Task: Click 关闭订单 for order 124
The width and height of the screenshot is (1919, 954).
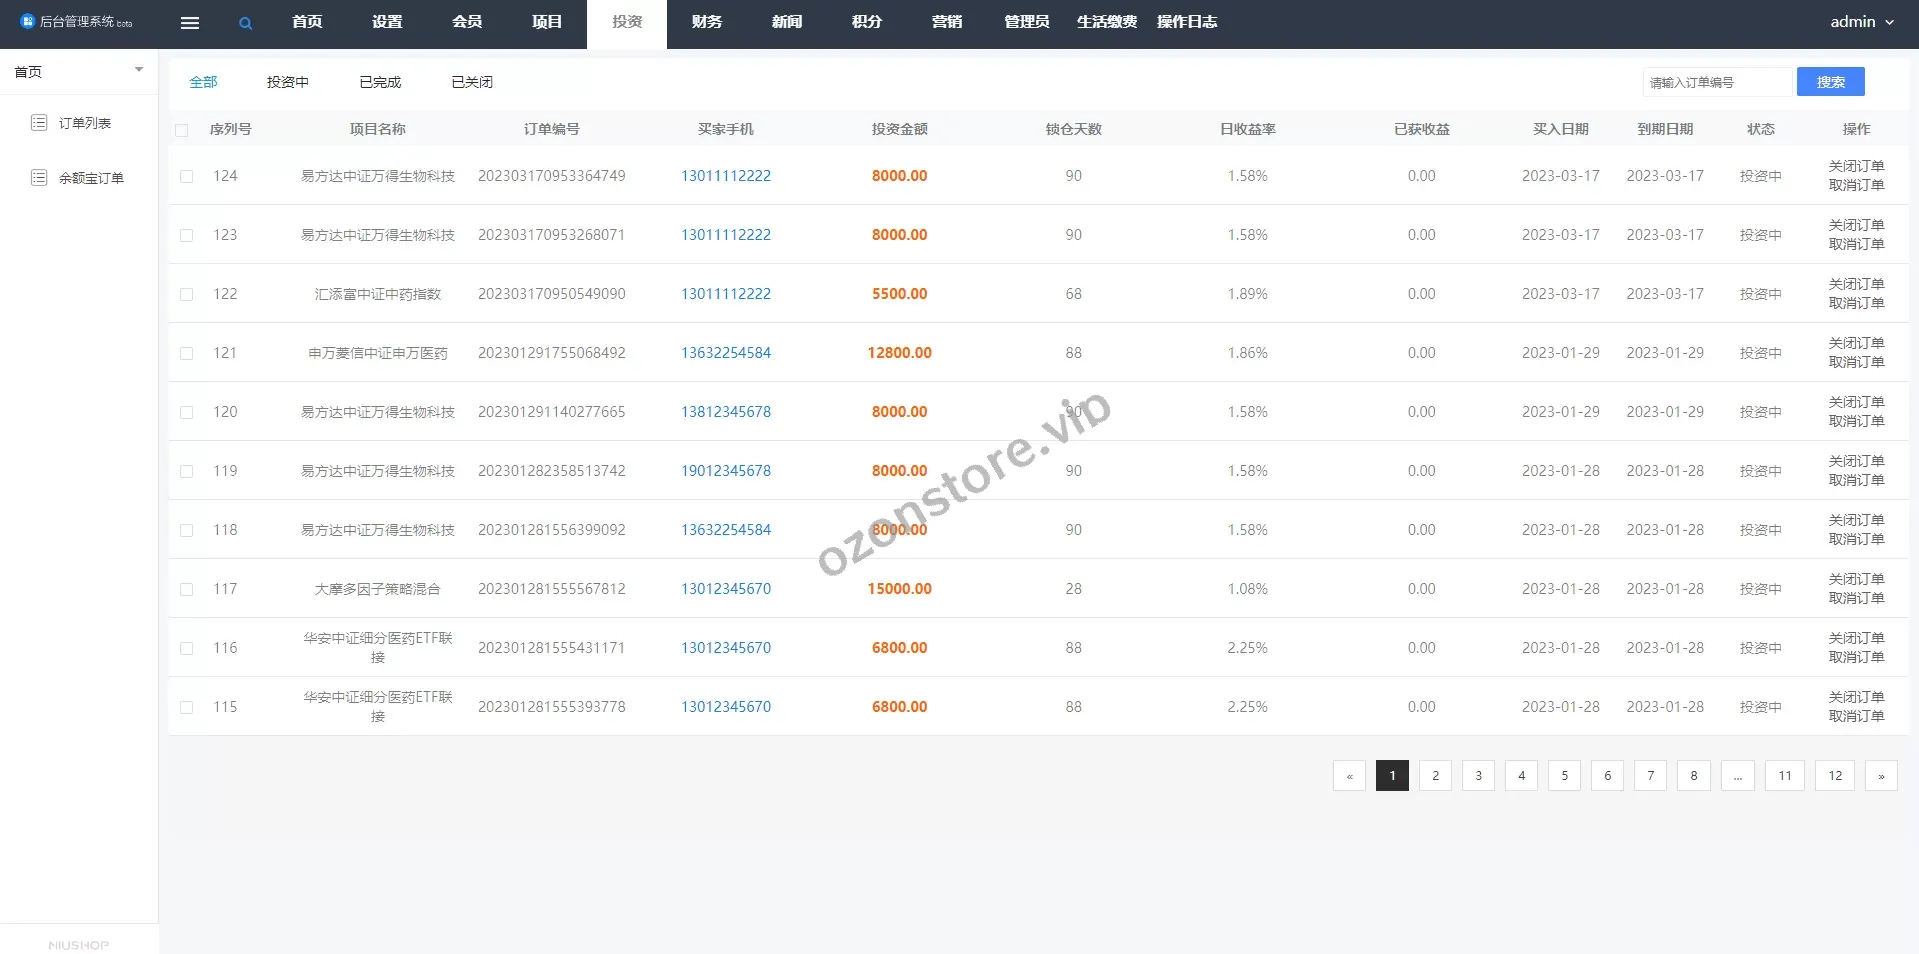Action: [x=1856, y=166]
